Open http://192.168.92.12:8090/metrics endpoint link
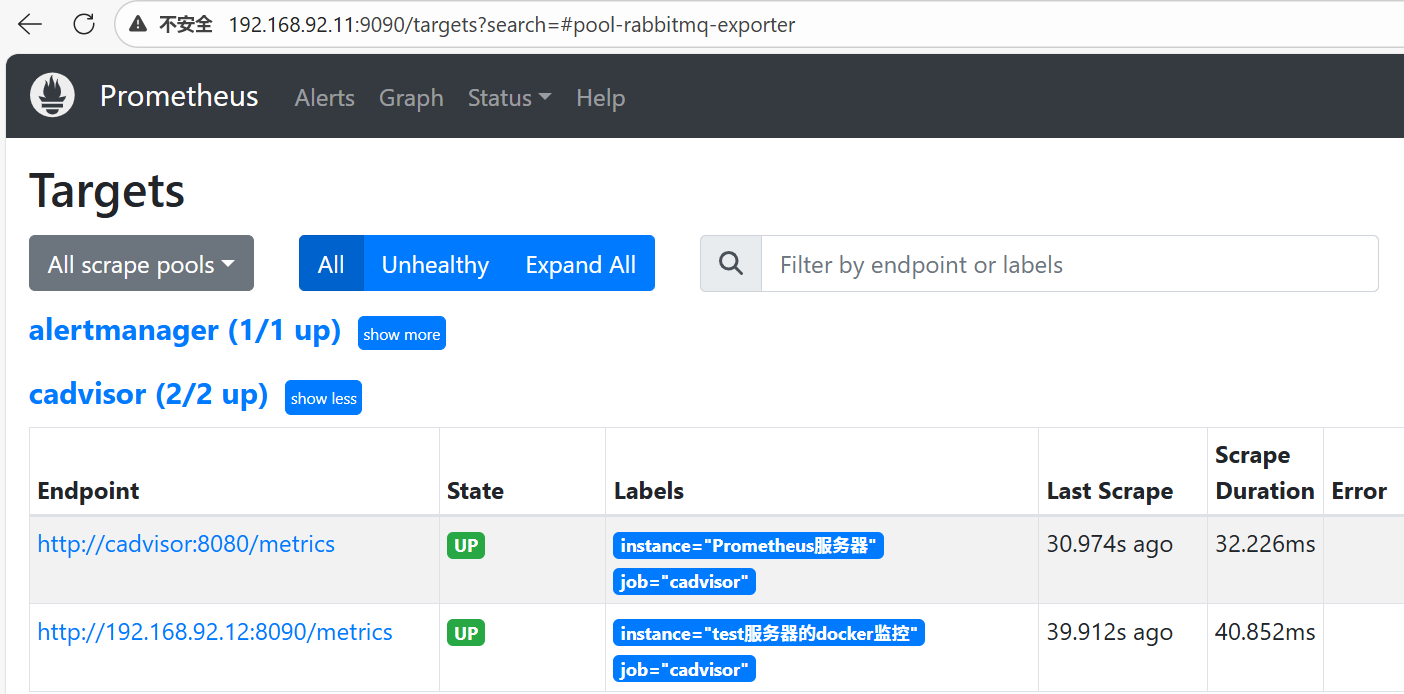Screen dimensions: 1404x694 215,632
